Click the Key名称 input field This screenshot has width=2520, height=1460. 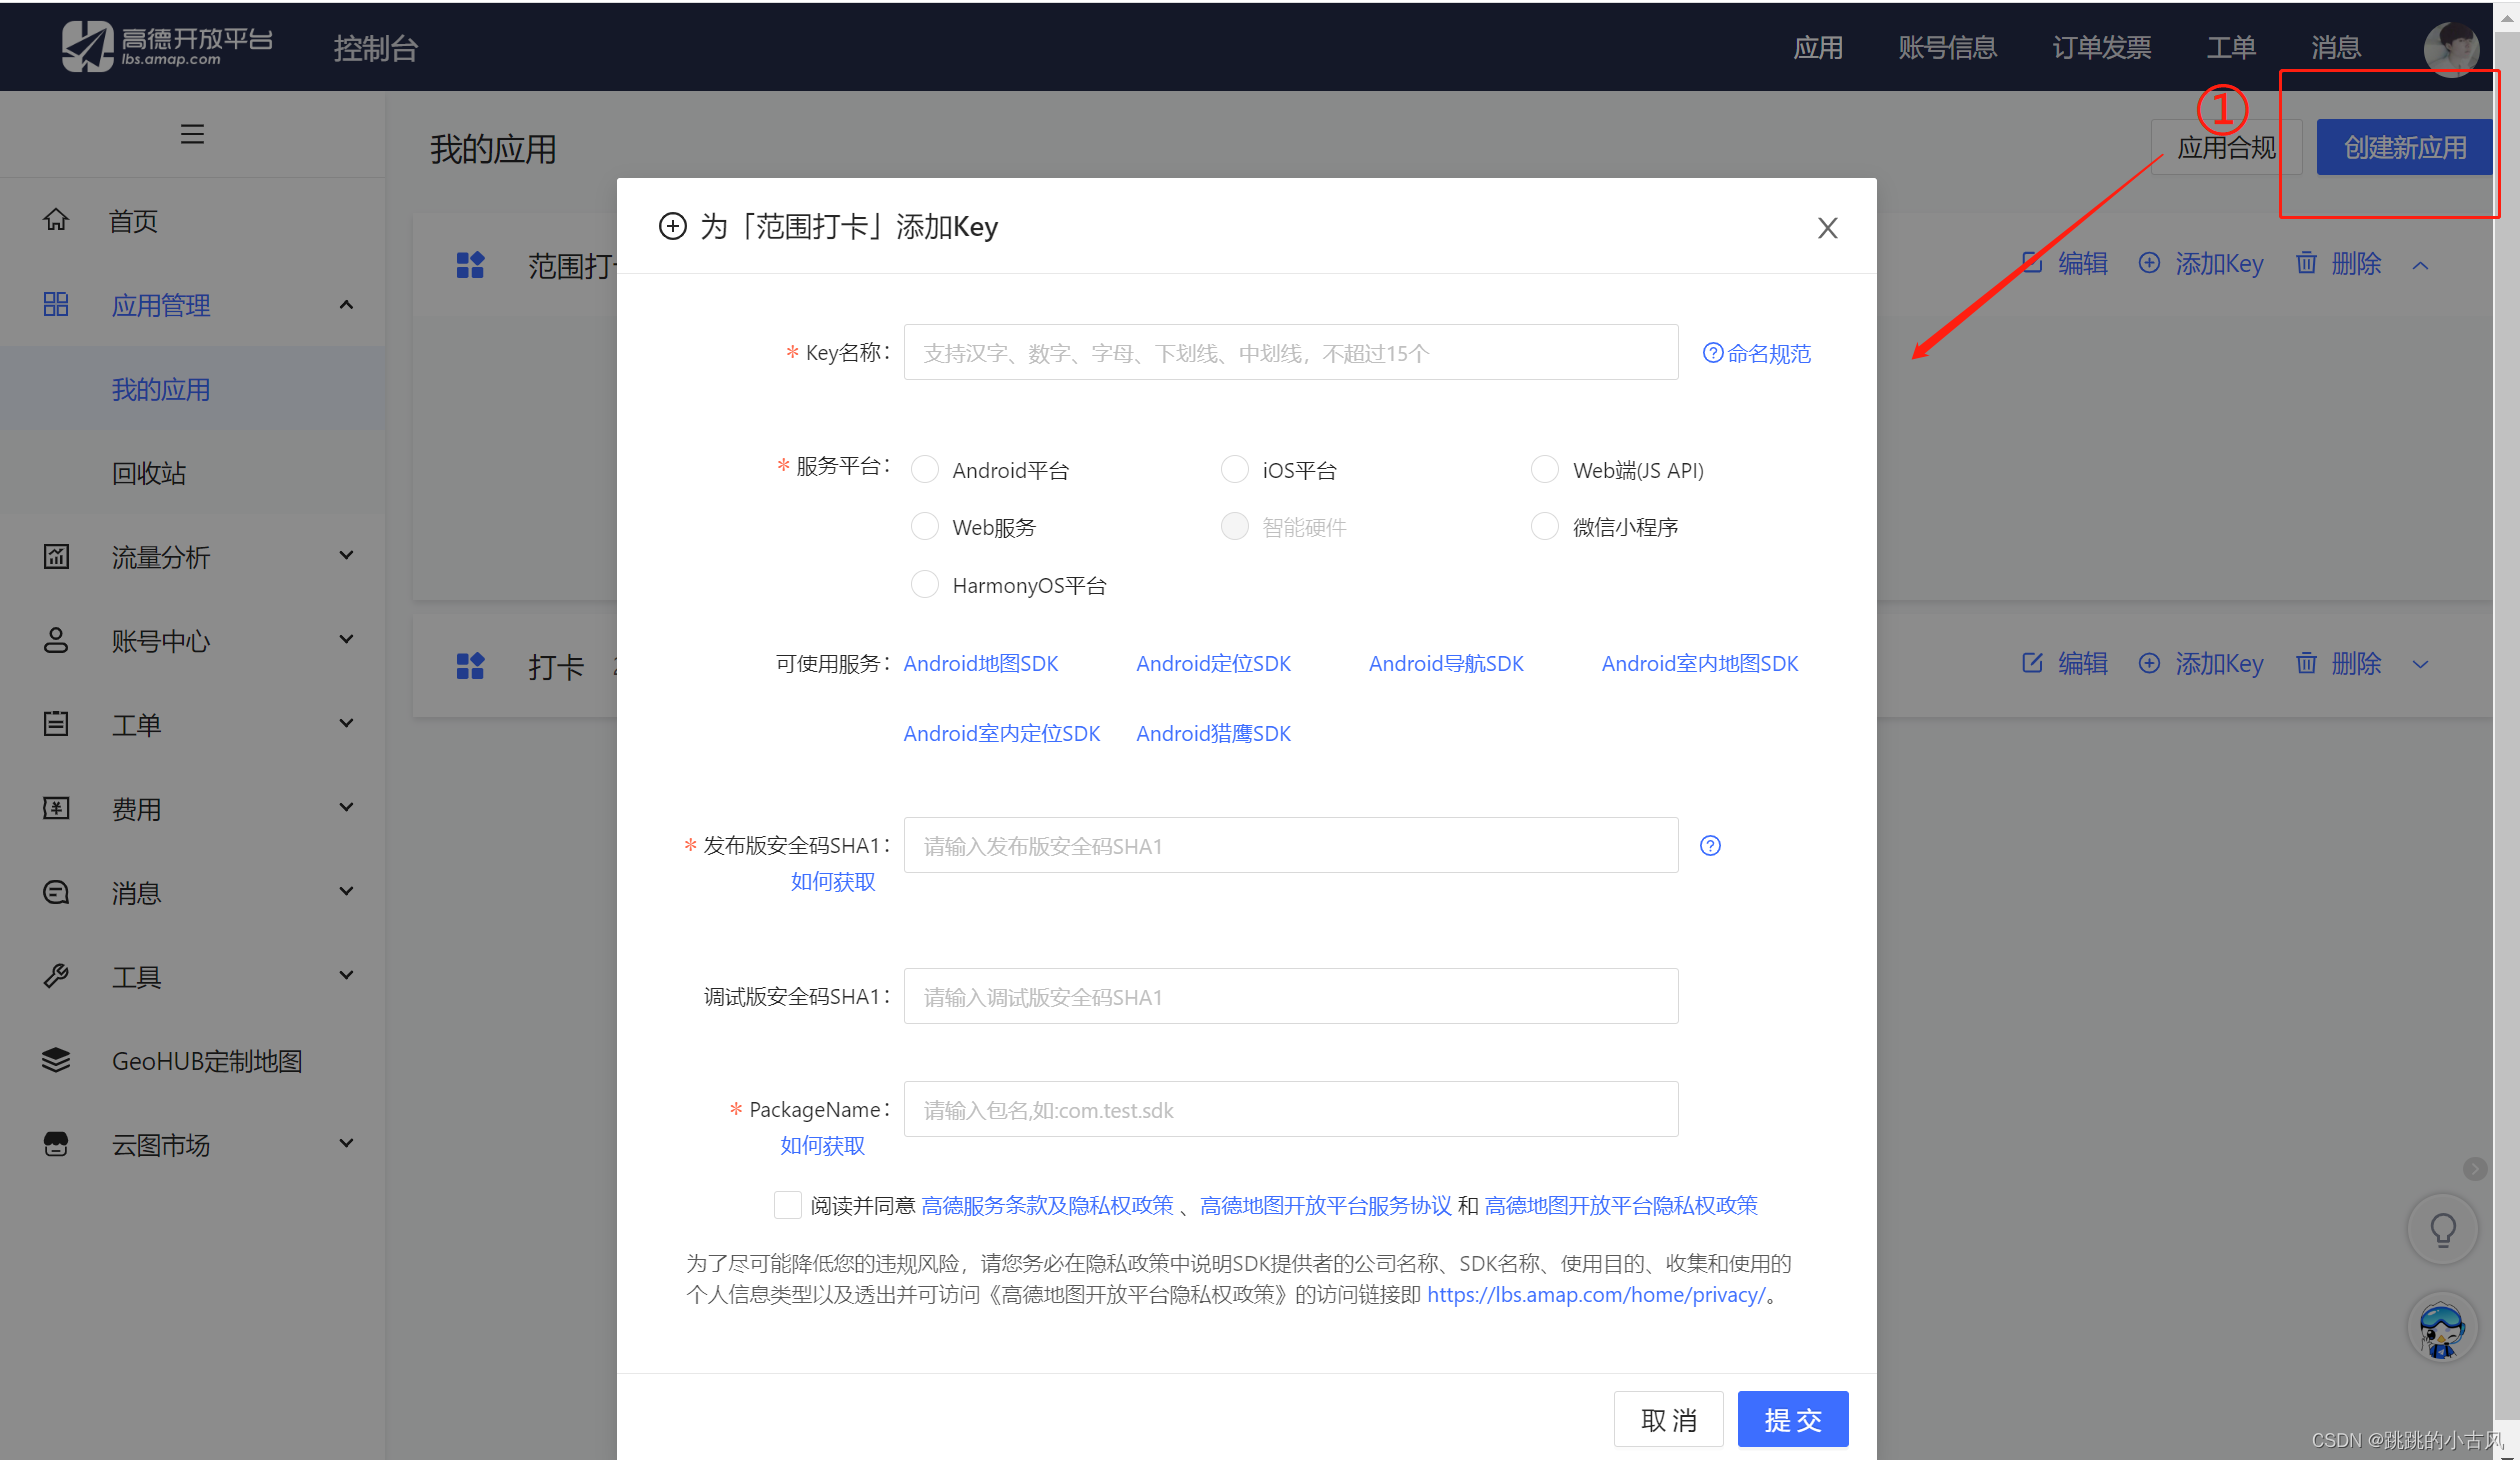point(1290,353)
